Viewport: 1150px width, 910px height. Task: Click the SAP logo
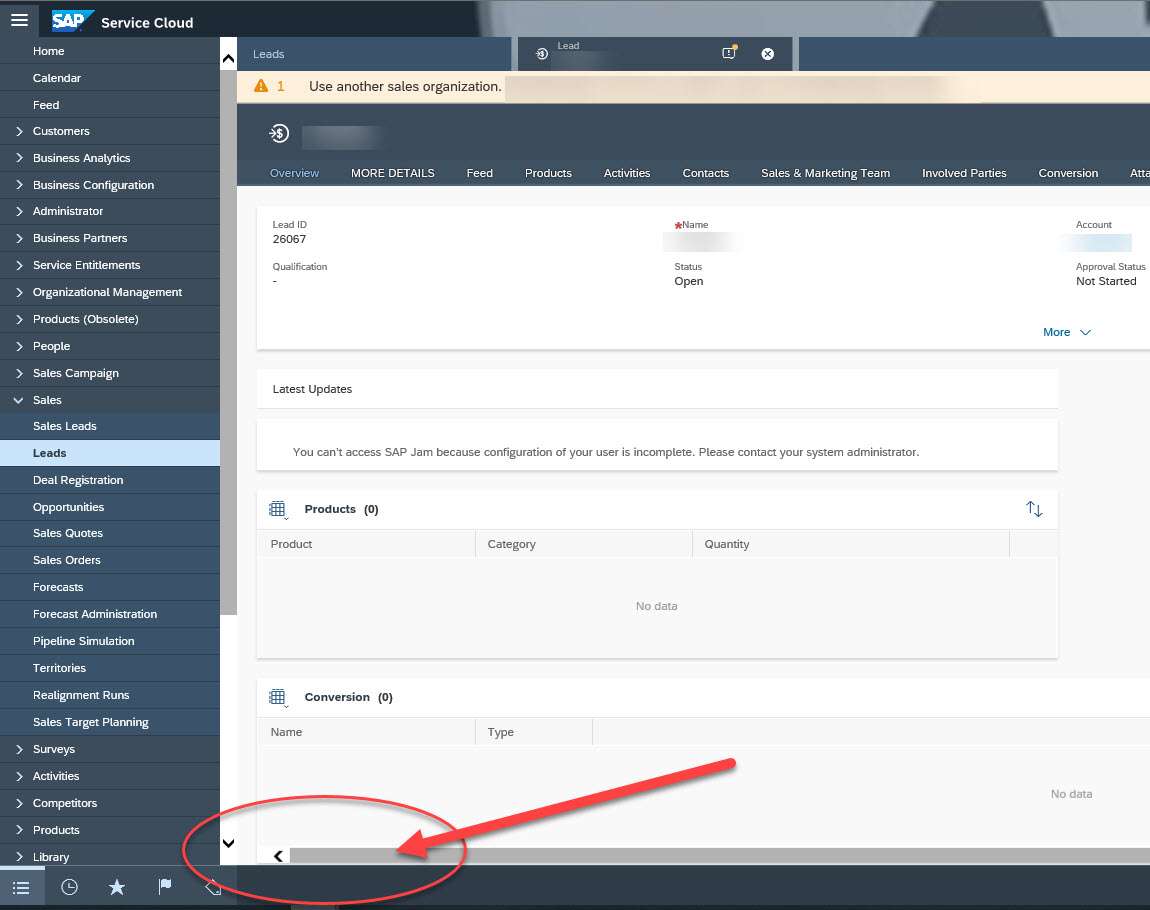(72, 21)
